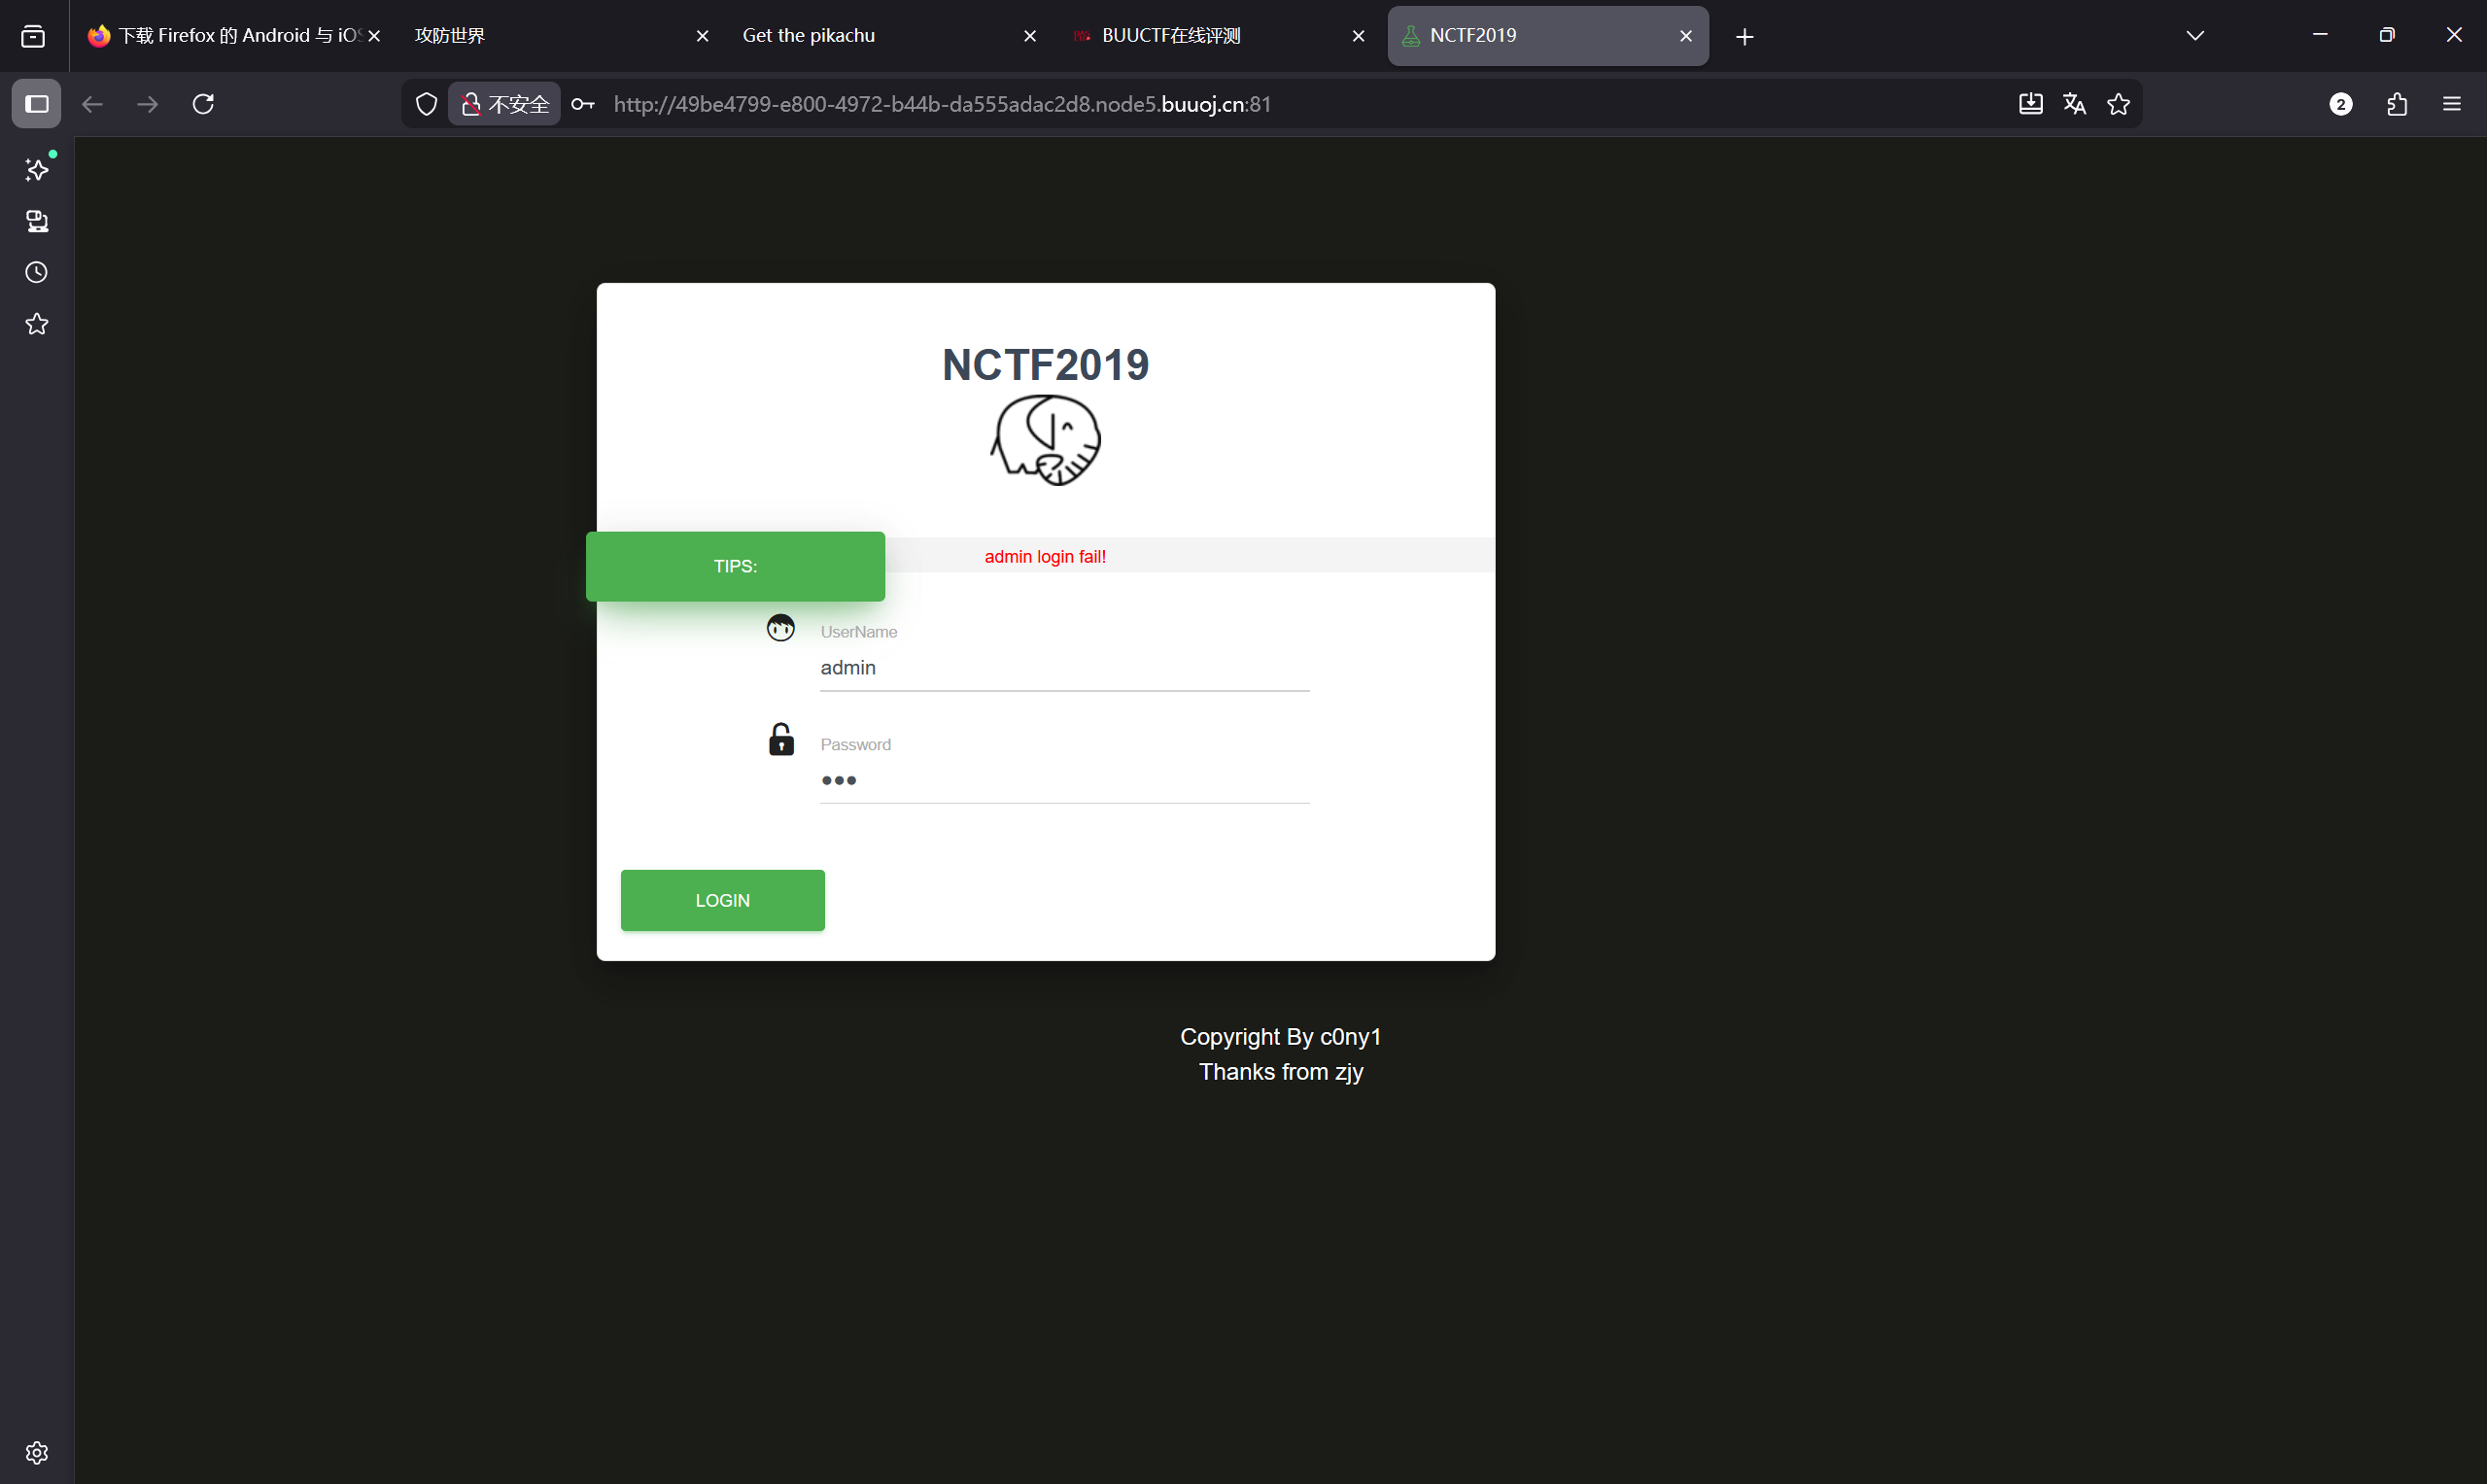
Task: Open a new tab with plus button
Action: (x=1745, y=37)
